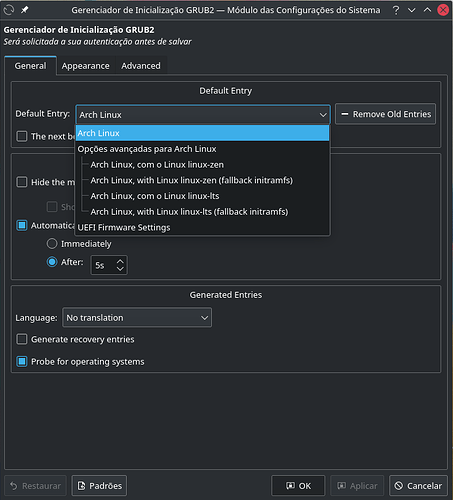This screenshot has height=500, width=453.
Task: Decrease the After timeout with down arrow
Action: [x=120, y=269]
